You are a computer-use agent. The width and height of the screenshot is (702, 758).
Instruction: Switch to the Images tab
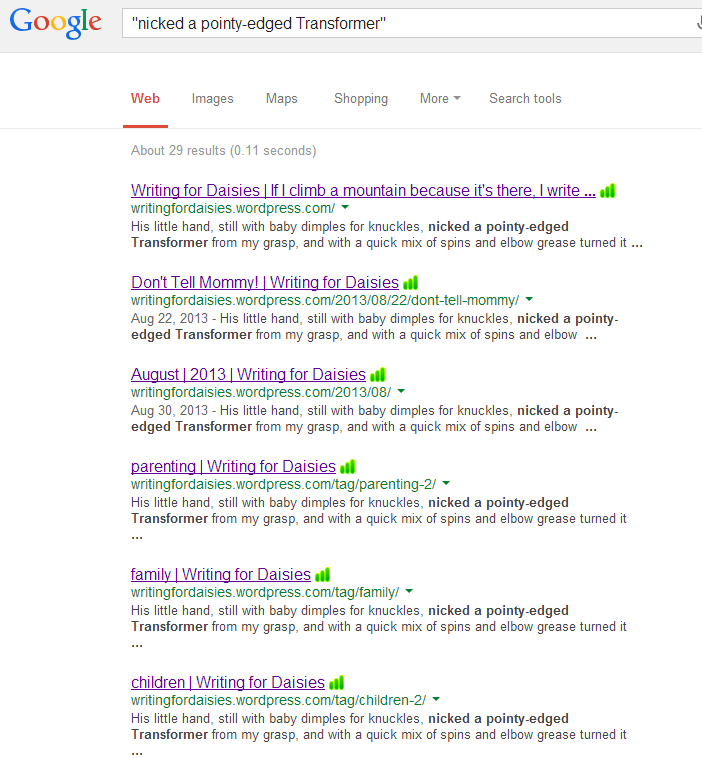[212, 99]
